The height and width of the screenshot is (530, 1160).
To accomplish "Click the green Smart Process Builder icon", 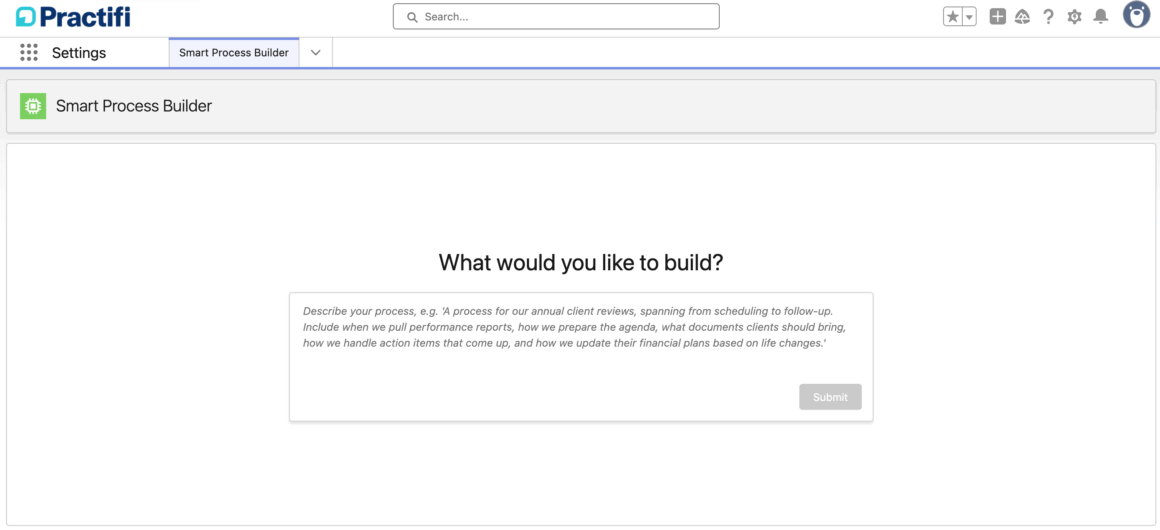I will tap(33, 106).
